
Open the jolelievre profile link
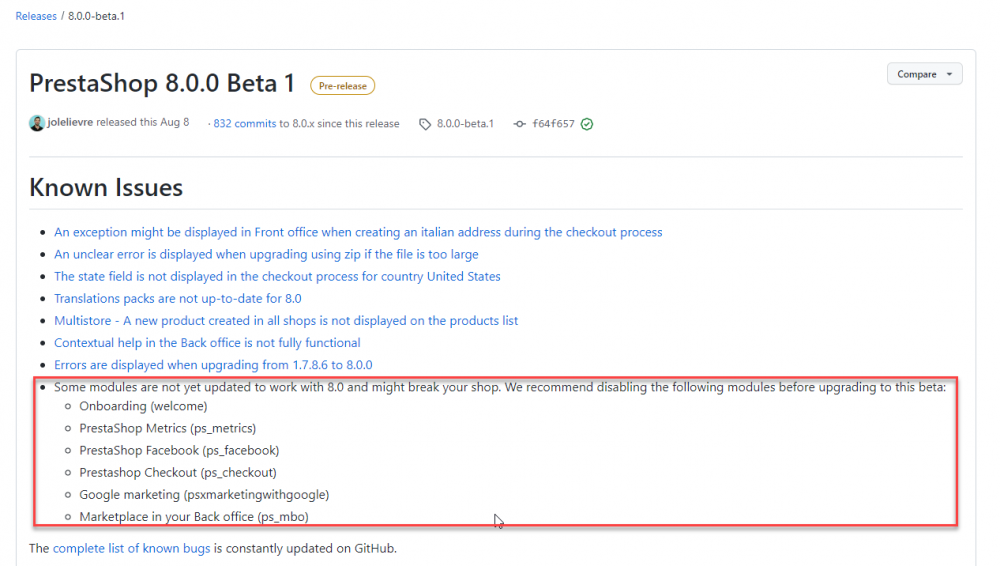[71, 123]
